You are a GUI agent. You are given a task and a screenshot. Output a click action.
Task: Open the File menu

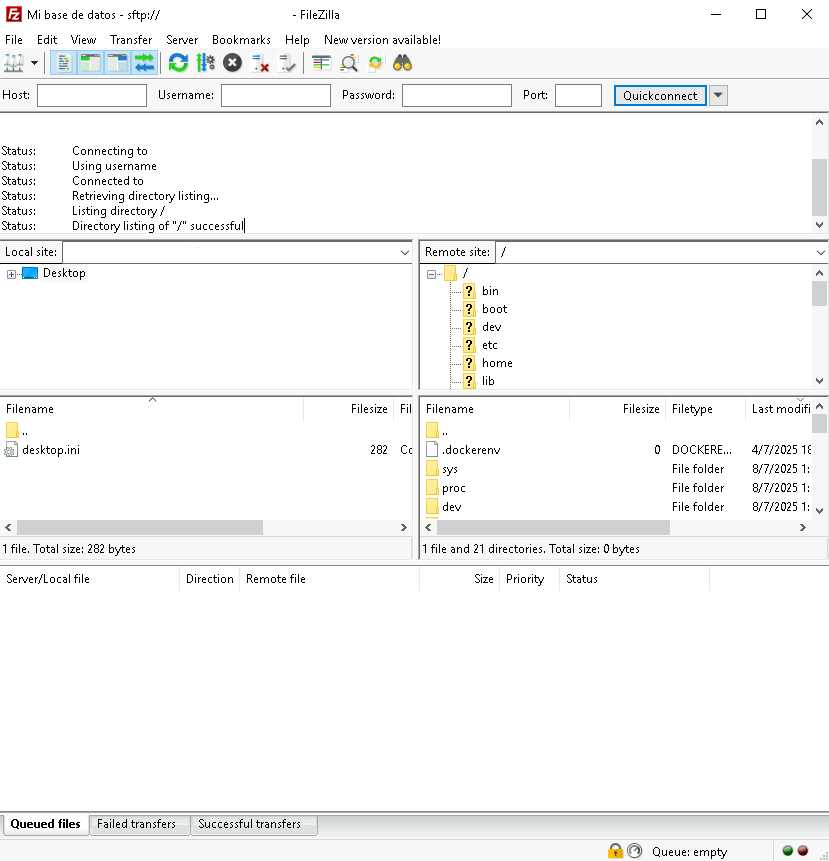[x=14, y=40]
